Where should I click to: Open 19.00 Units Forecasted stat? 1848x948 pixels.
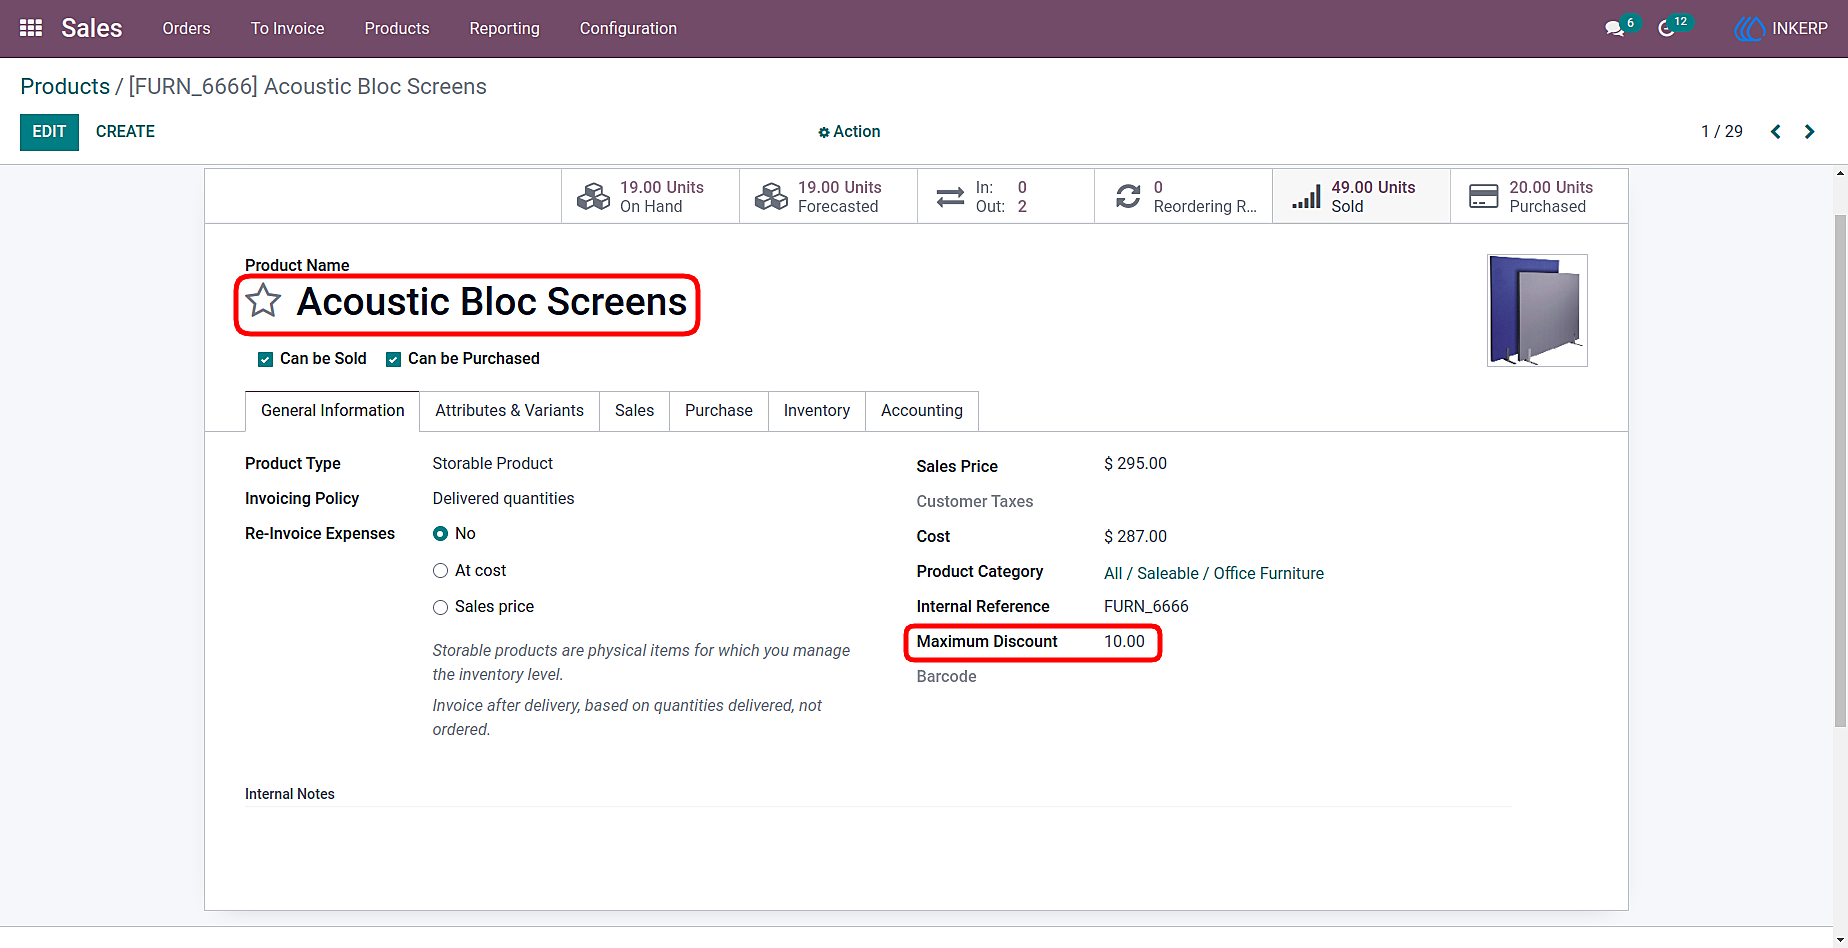pyautogui.click(x=828, y=196)
